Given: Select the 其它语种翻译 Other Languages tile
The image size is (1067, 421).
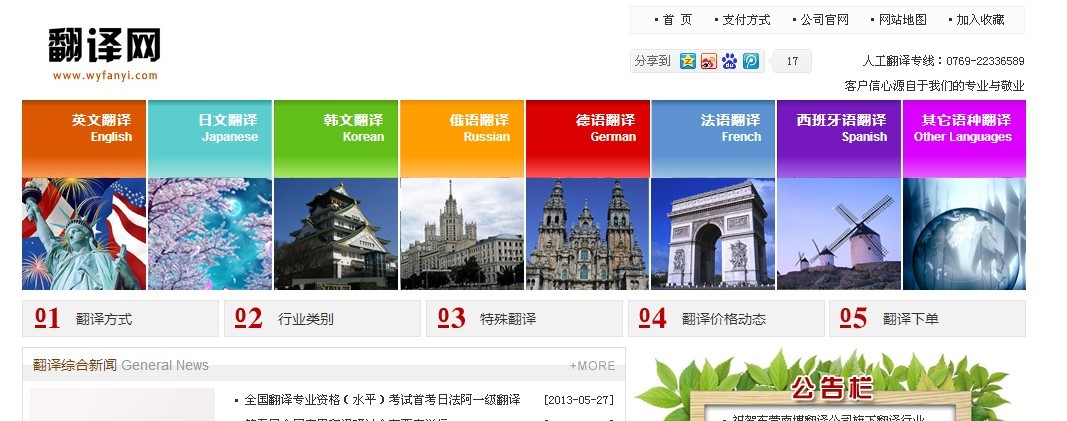Looking at the screenshot, I should coord(964,139).
